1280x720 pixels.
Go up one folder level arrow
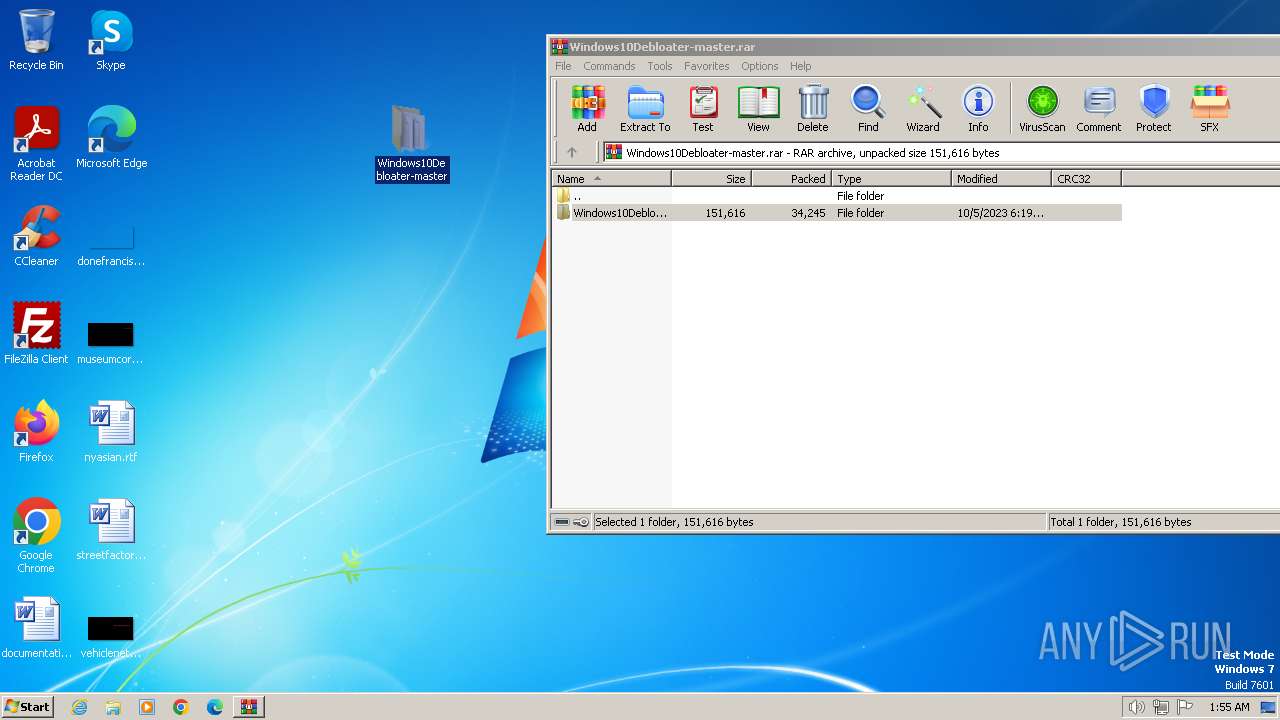point(572,152)
